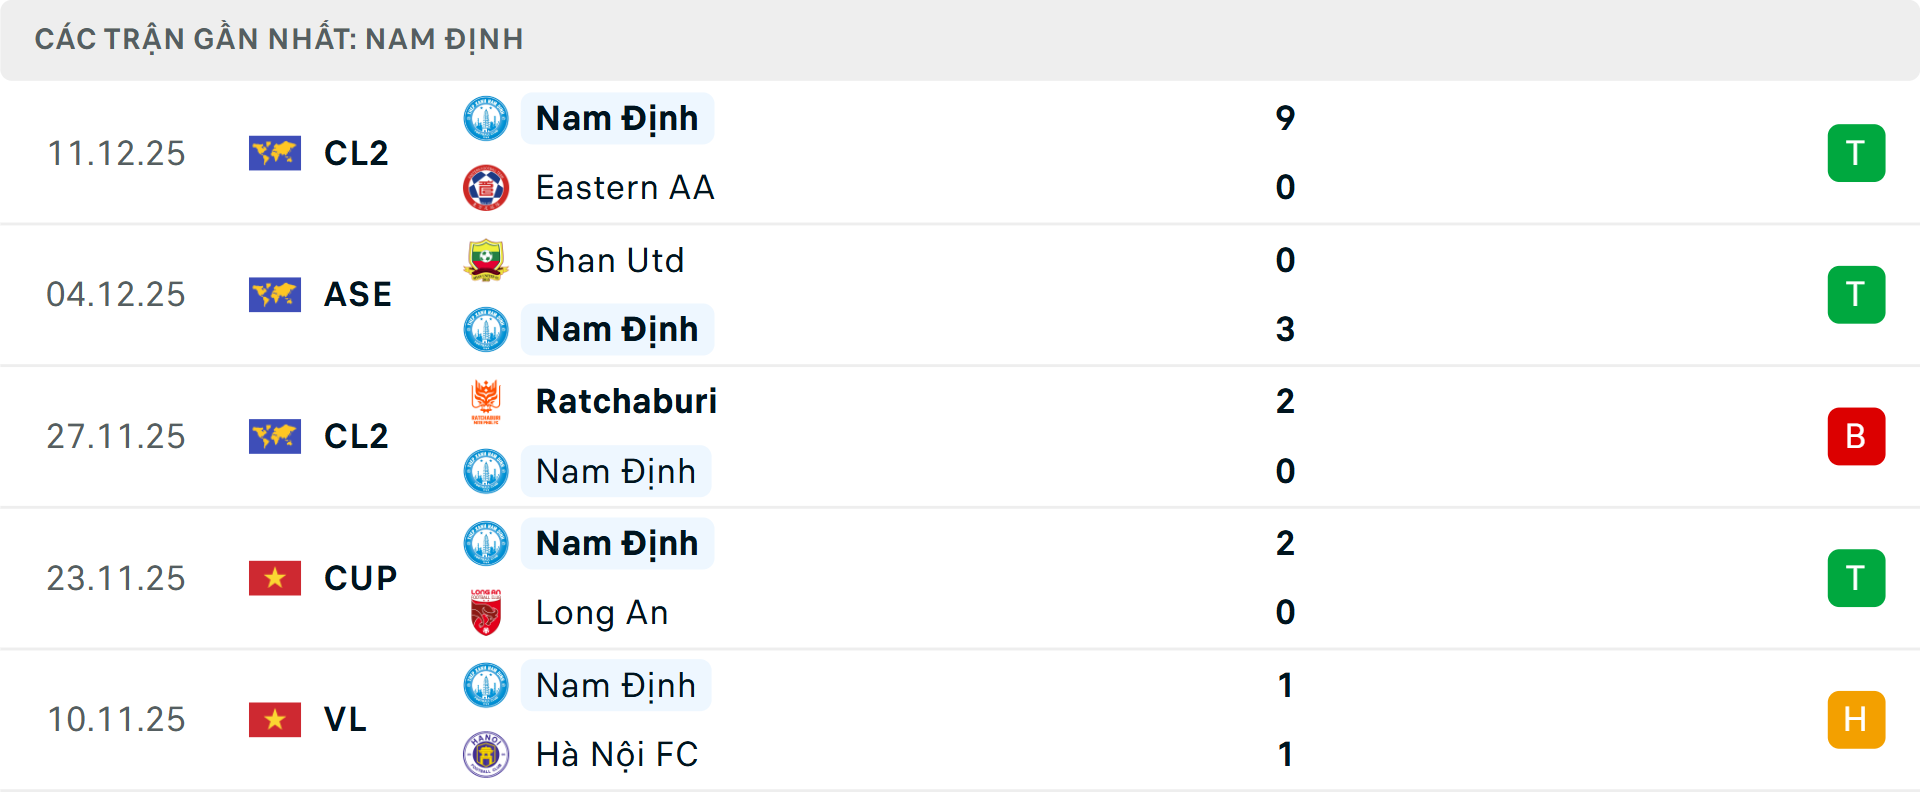Open the Hà Nội FC team link
This screenshot has width=1920, height=792.
point(617,754)
